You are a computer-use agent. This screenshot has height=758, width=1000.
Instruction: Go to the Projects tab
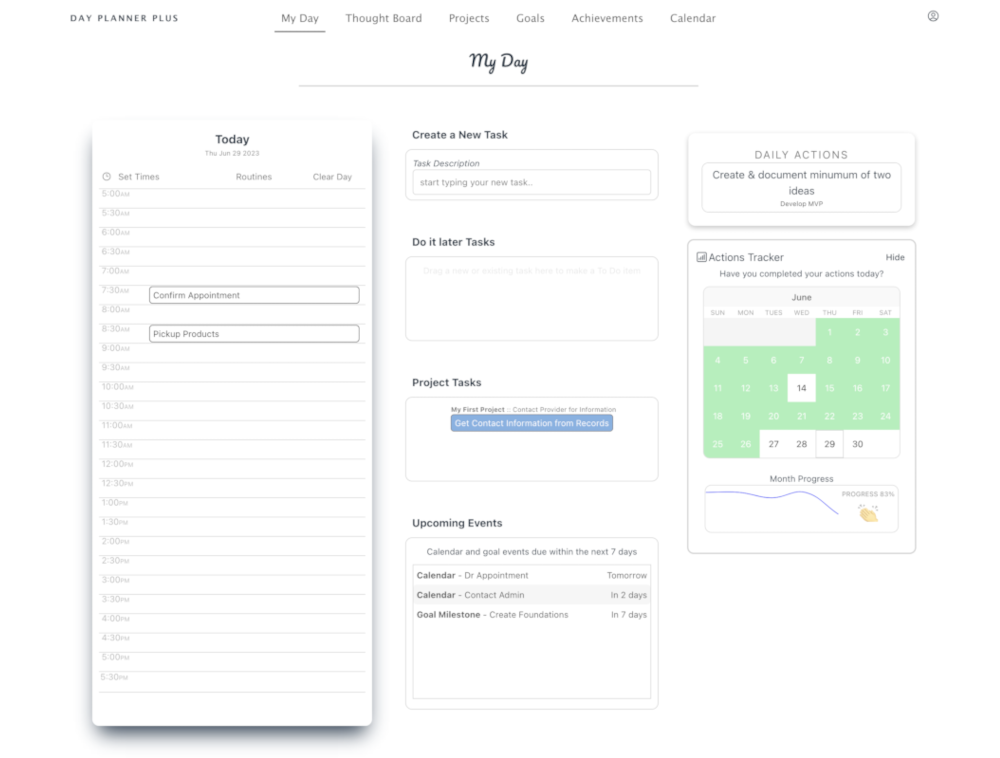pyautogui.click(x=469, y=18)
